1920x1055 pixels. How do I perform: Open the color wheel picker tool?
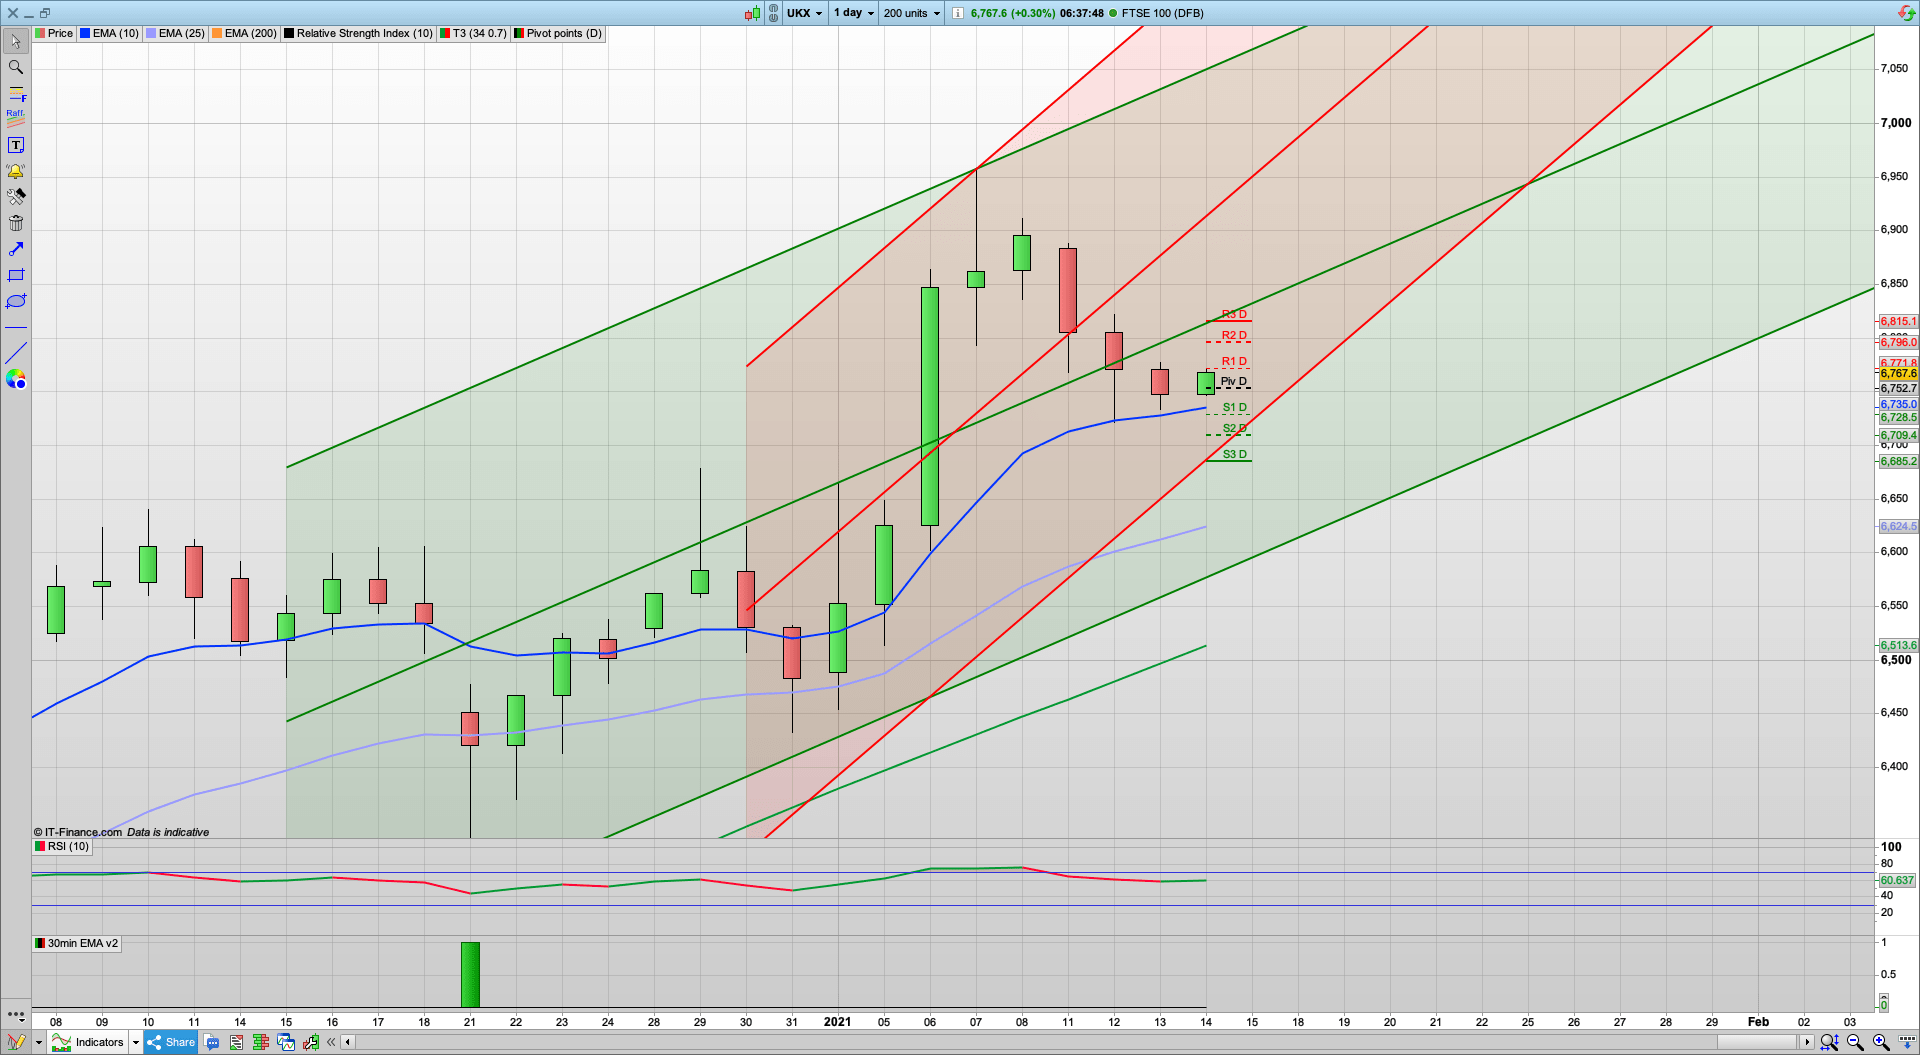16,379
